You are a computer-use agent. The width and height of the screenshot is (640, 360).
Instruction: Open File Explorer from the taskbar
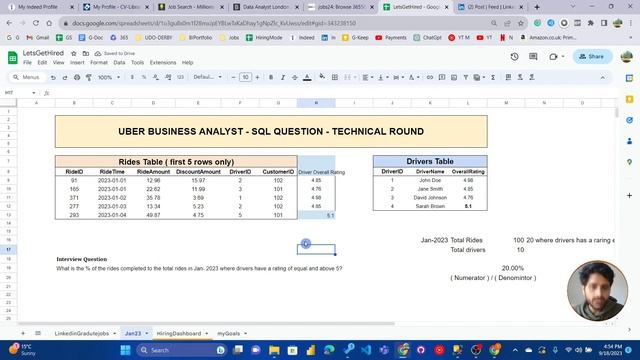tap(274, 350)
